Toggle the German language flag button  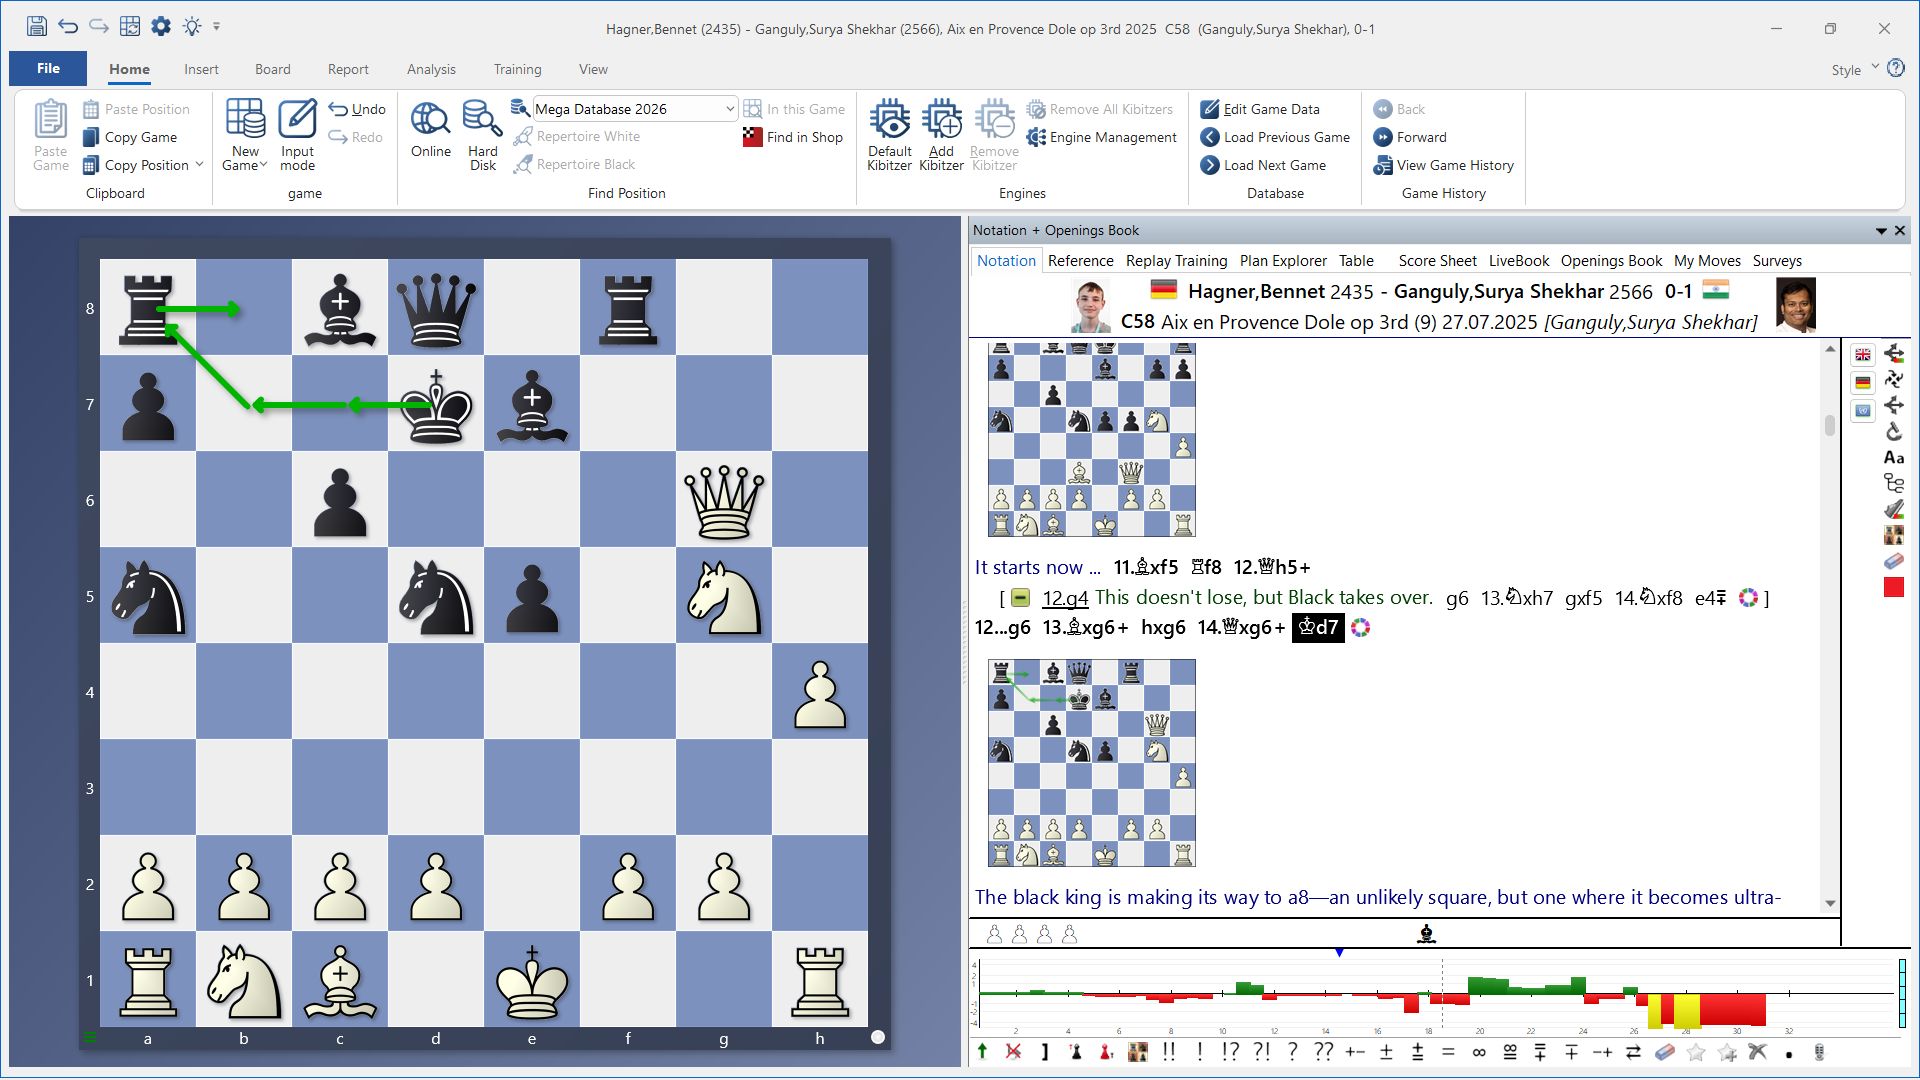pyautogui.click(x=1862, y=382)
